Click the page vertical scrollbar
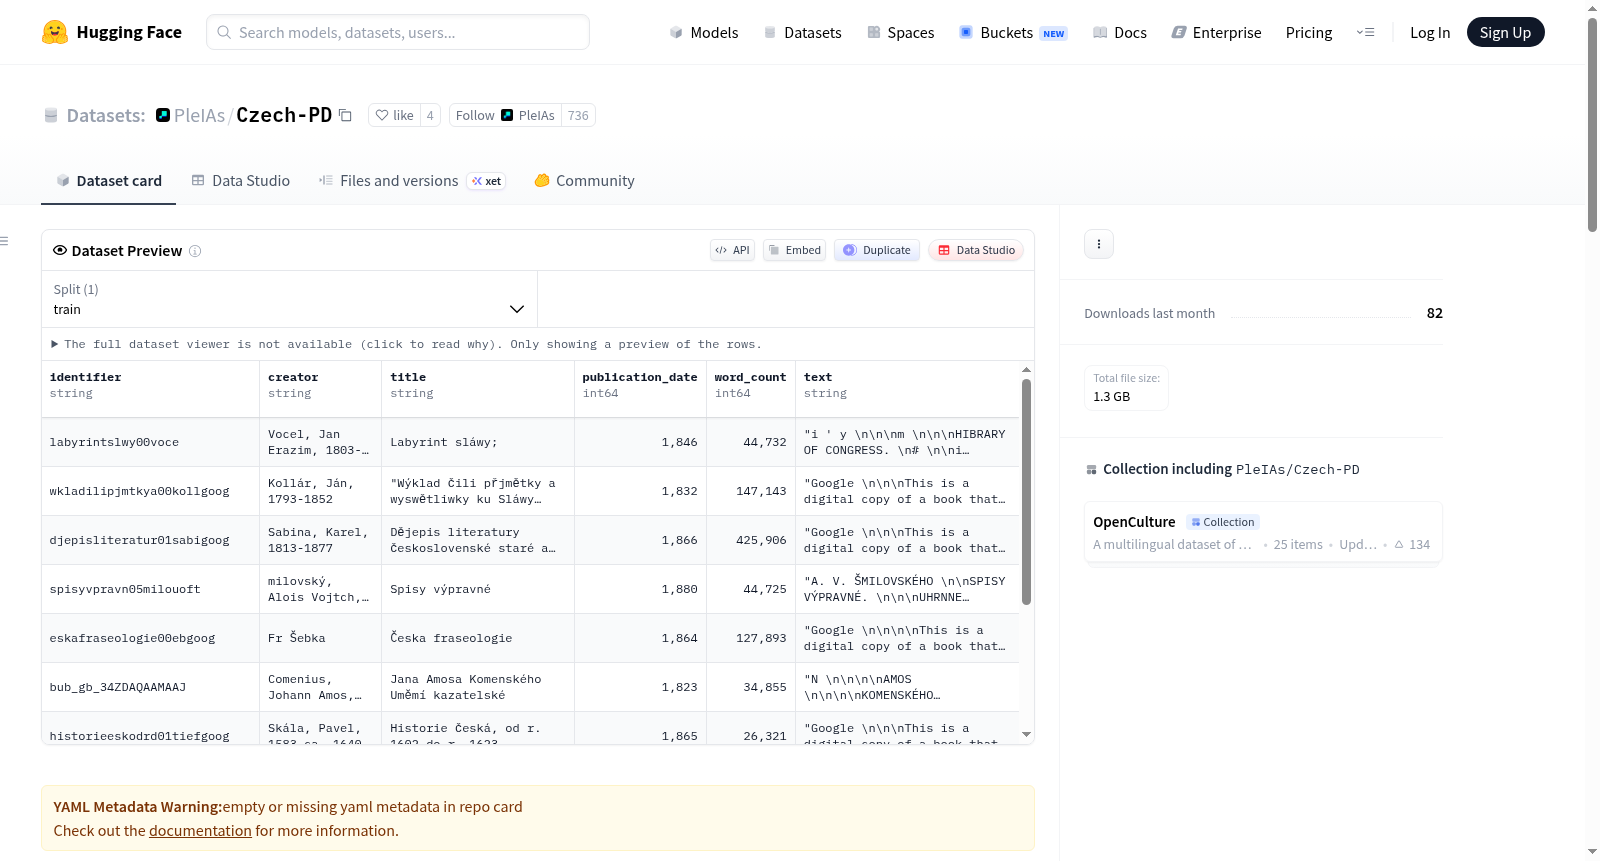1600x861 pixels. [1592, 125]
